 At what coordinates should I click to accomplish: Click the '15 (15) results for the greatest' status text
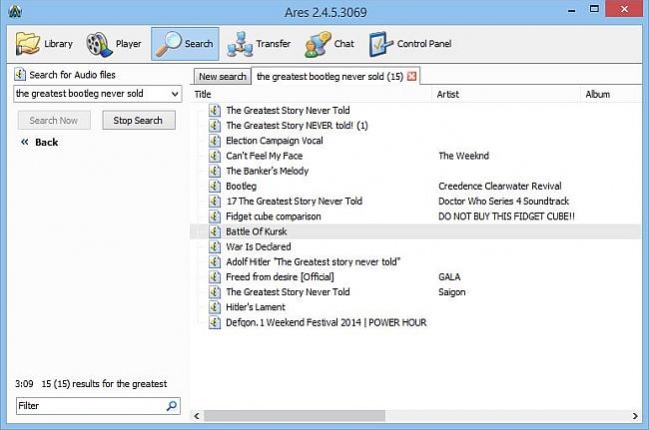pos(104,384)
